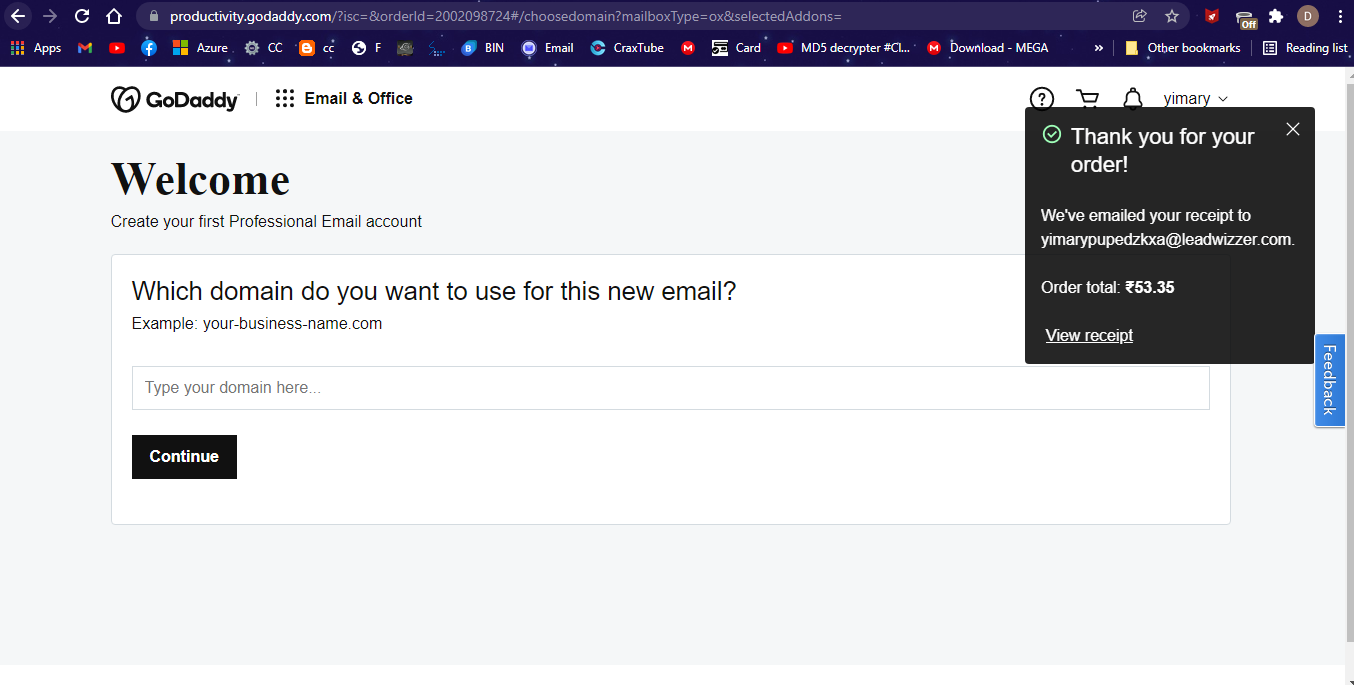The image size is (1354, 685).
Task: Open the Chrome three-dot menu
Action: (x=1339, y=16)
